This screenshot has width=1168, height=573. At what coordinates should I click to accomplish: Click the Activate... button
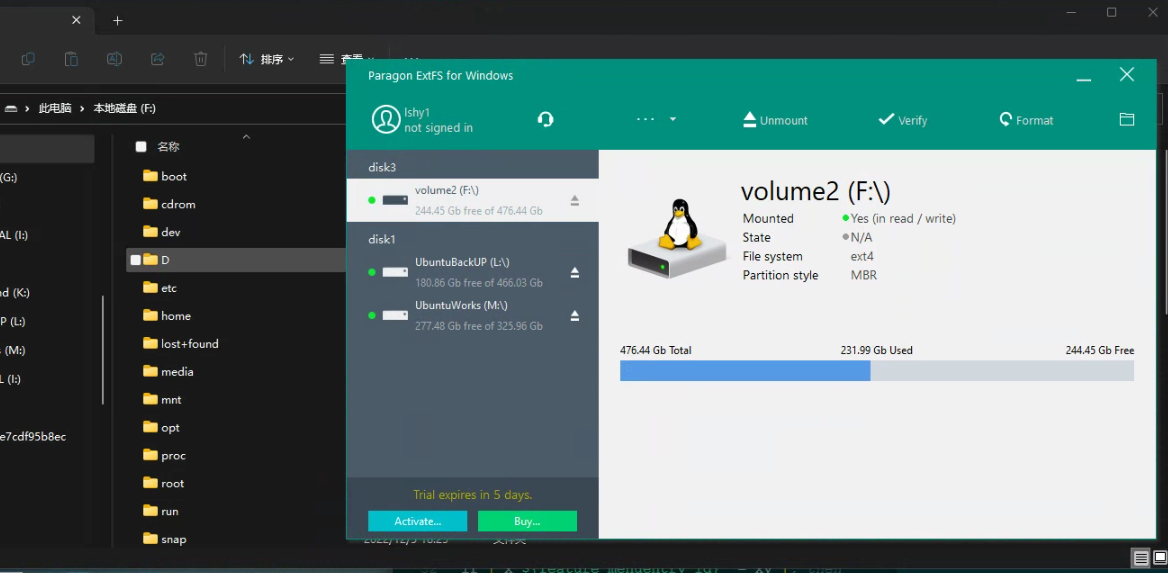point(417,521)
